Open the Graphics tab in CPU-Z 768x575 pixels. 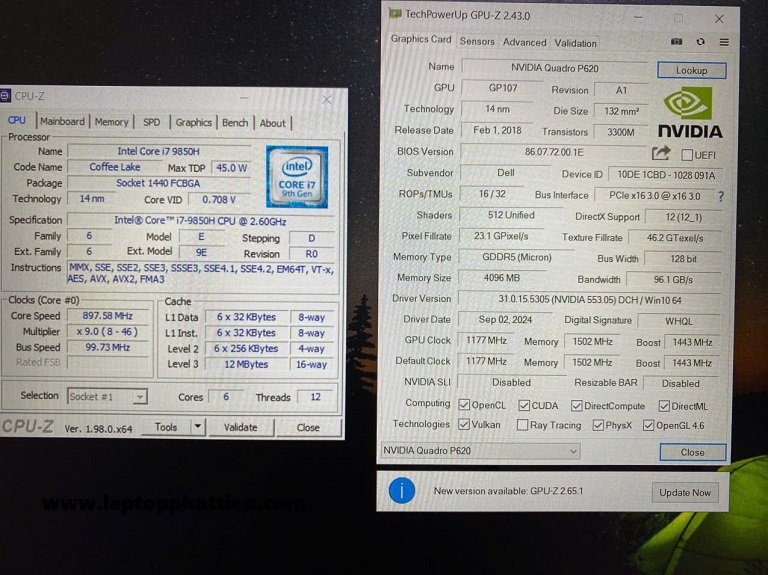pyautogui.click(x=193, y=122)
